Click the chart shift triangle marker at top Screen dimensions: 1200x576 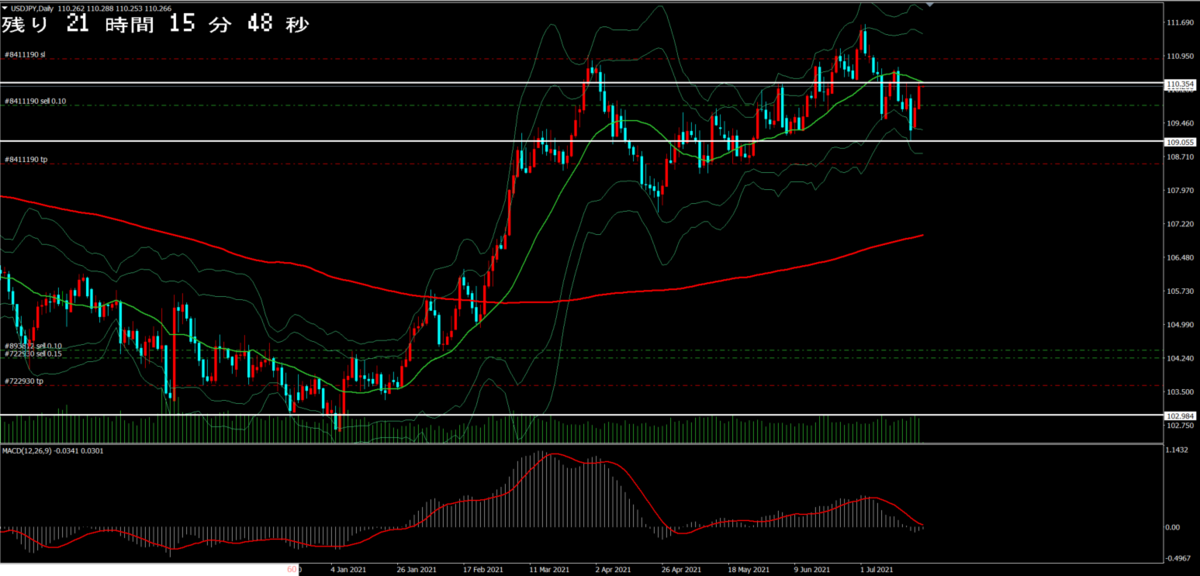(932, 4)
